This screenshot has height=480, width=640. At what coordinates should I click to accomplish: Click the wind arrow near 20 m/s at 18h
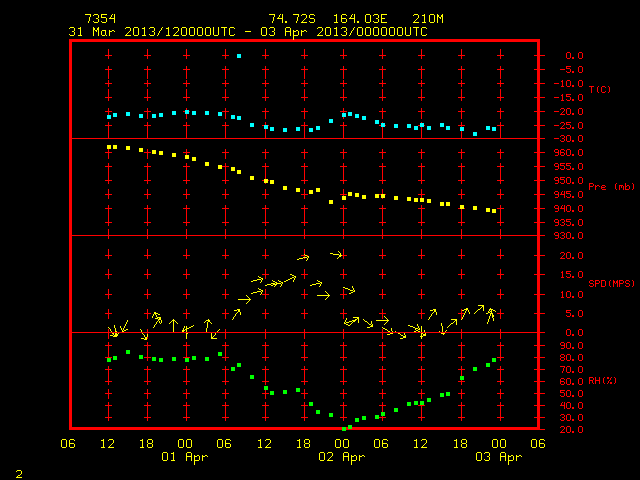tap(303, 258)
